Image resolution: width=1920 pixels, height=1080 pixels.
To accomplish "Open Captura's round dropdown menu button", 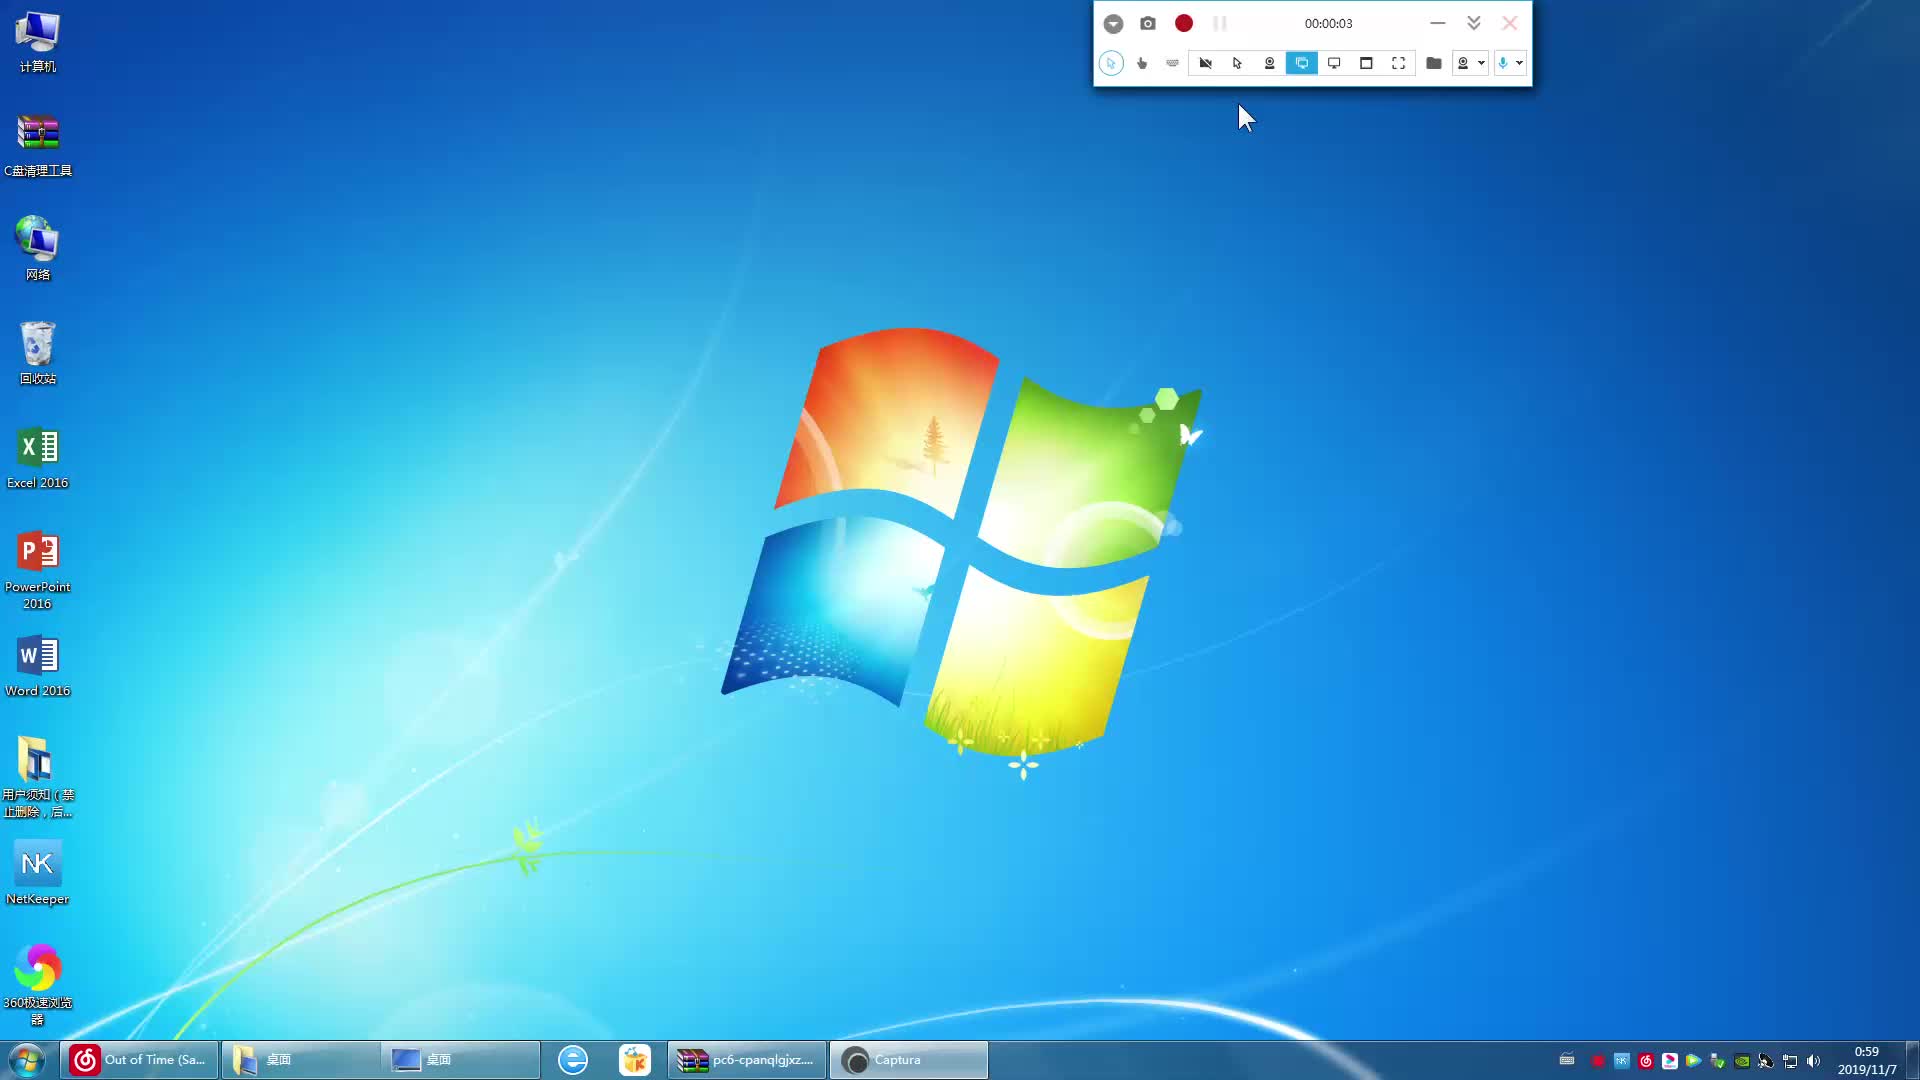I will [x=1113, y=23].
